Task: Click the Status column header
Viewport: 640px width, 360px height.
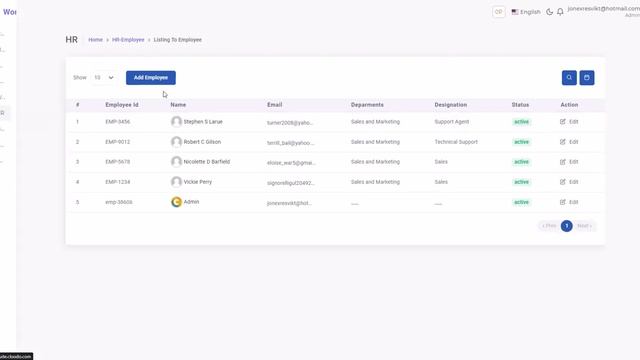Action: pos(520,105)
